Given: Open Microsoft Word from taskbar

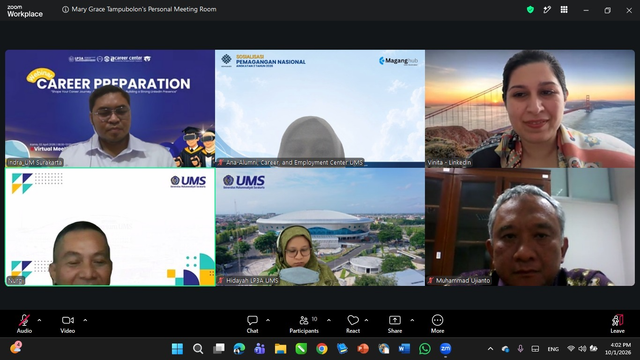Looking at the screenshot, I should 404,349.
